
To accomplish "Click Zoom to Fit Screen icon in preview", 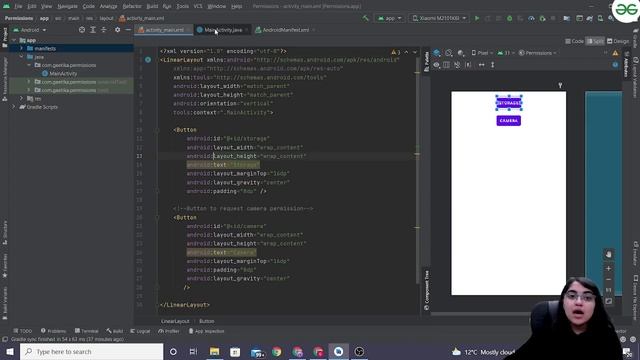I will tap(609, 301).
